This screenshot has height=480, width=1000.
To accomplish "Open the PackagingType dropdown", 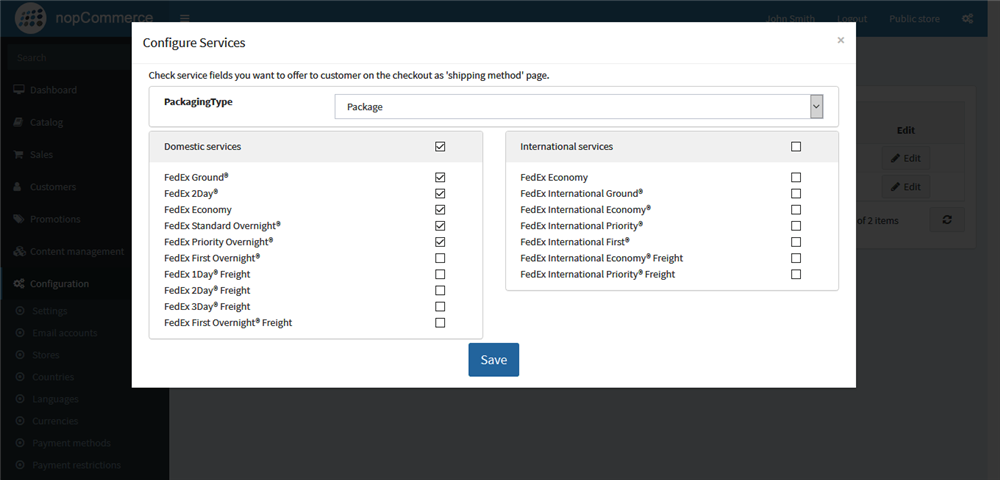I will 579,107.
